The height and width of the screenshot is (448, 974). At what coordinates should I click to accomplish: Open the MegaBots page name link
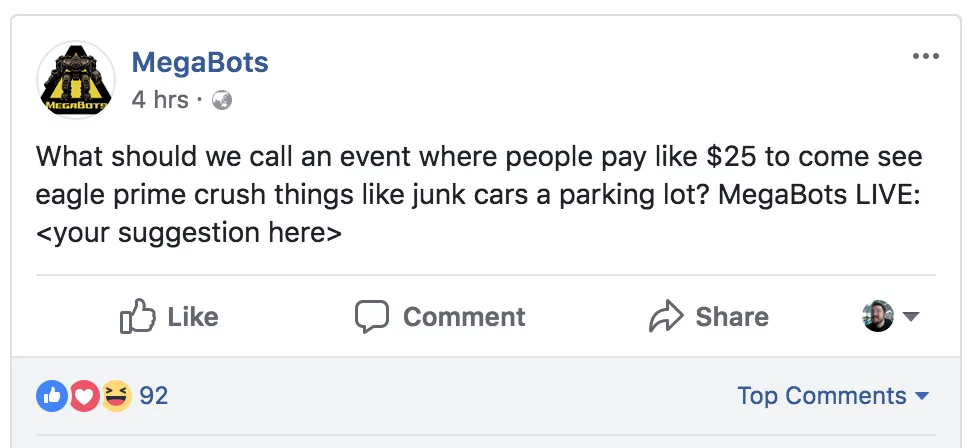click(x=200, y=63)
